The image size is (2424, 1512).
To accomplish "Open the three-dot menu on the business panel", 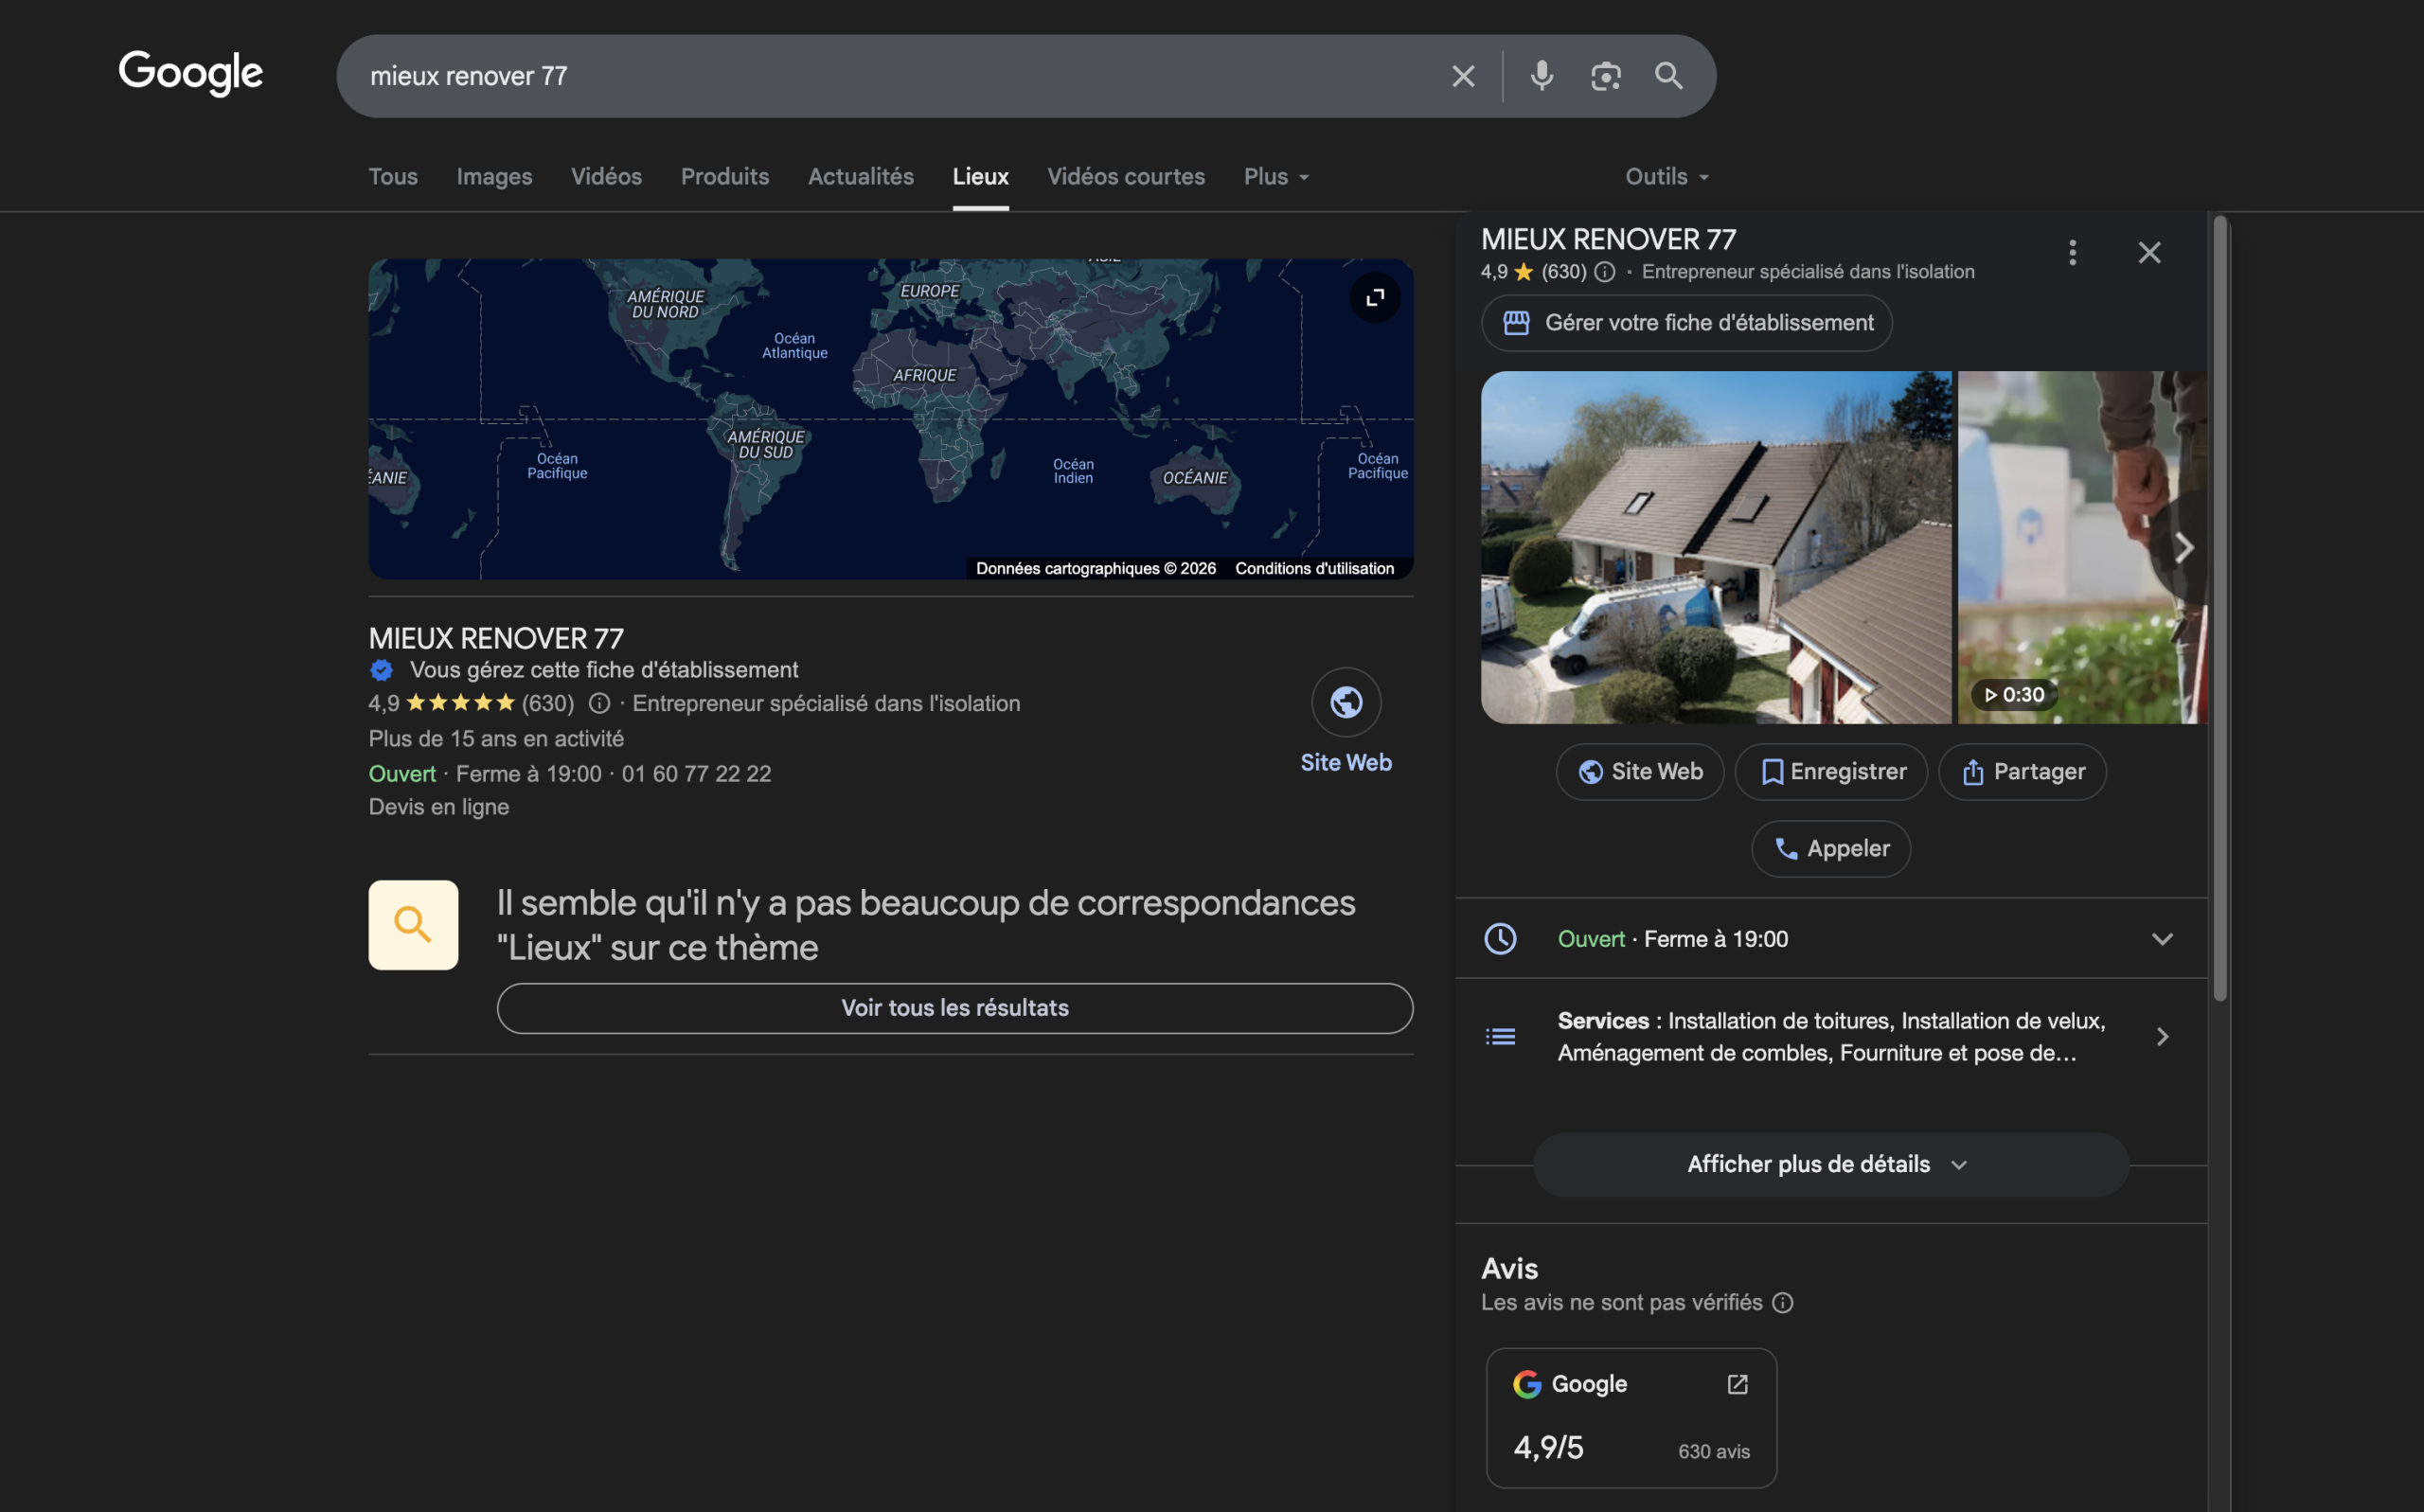I will (2072, 252).
